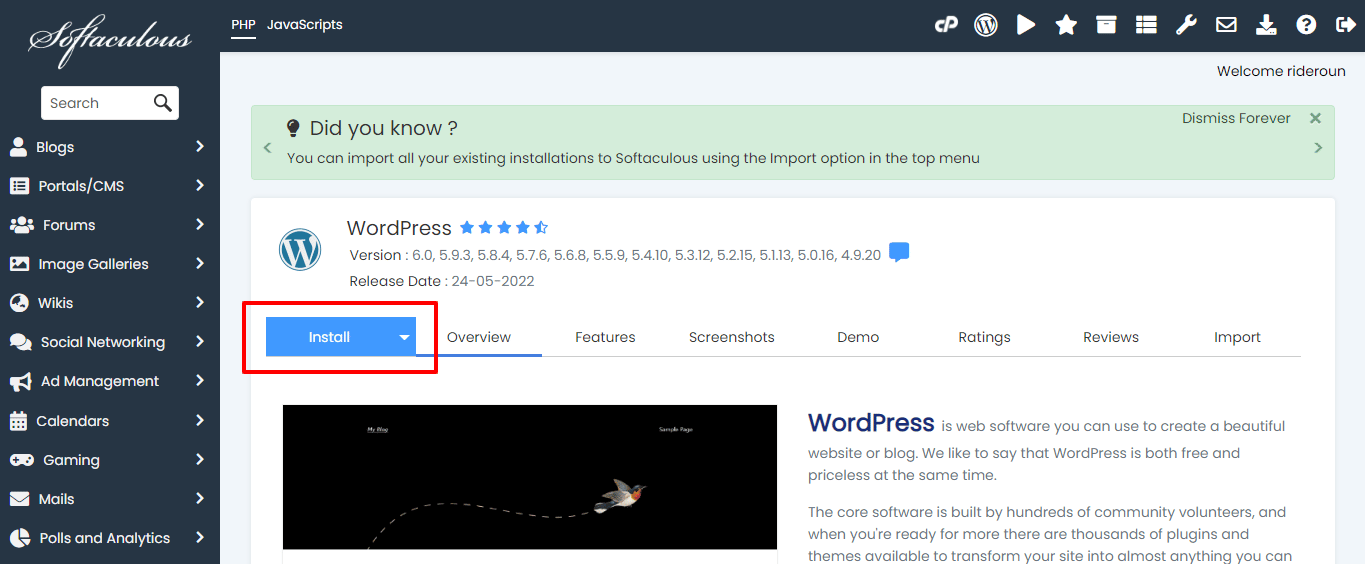The height and width of the screenshot is (564, 1365).
Task: Click the search magnifier icon
Action: point(163,103)
